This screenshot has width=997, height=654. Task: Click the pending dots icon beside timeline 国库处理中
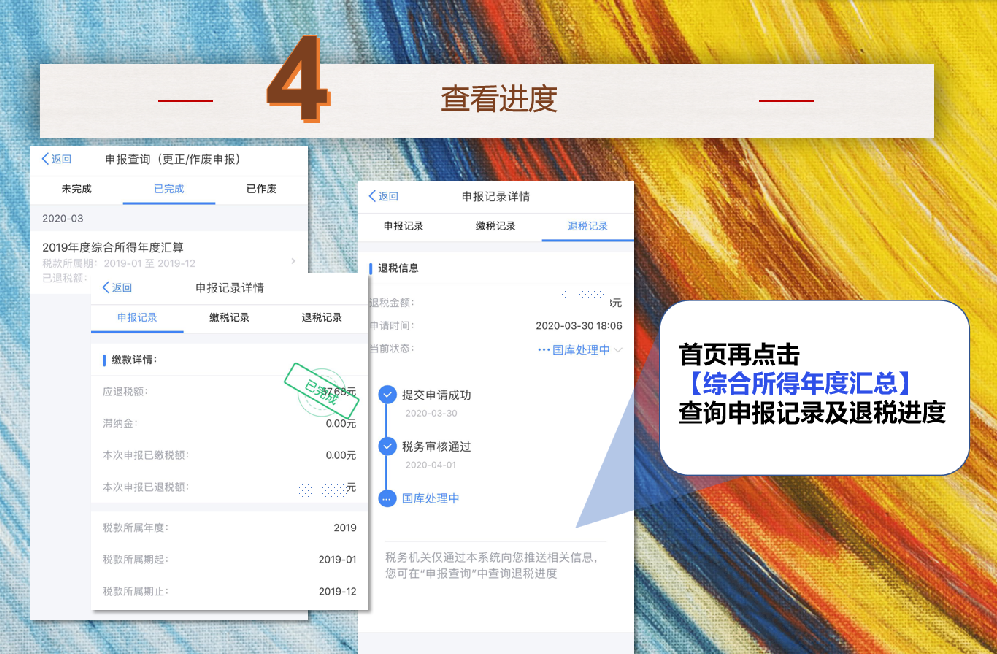387,498
